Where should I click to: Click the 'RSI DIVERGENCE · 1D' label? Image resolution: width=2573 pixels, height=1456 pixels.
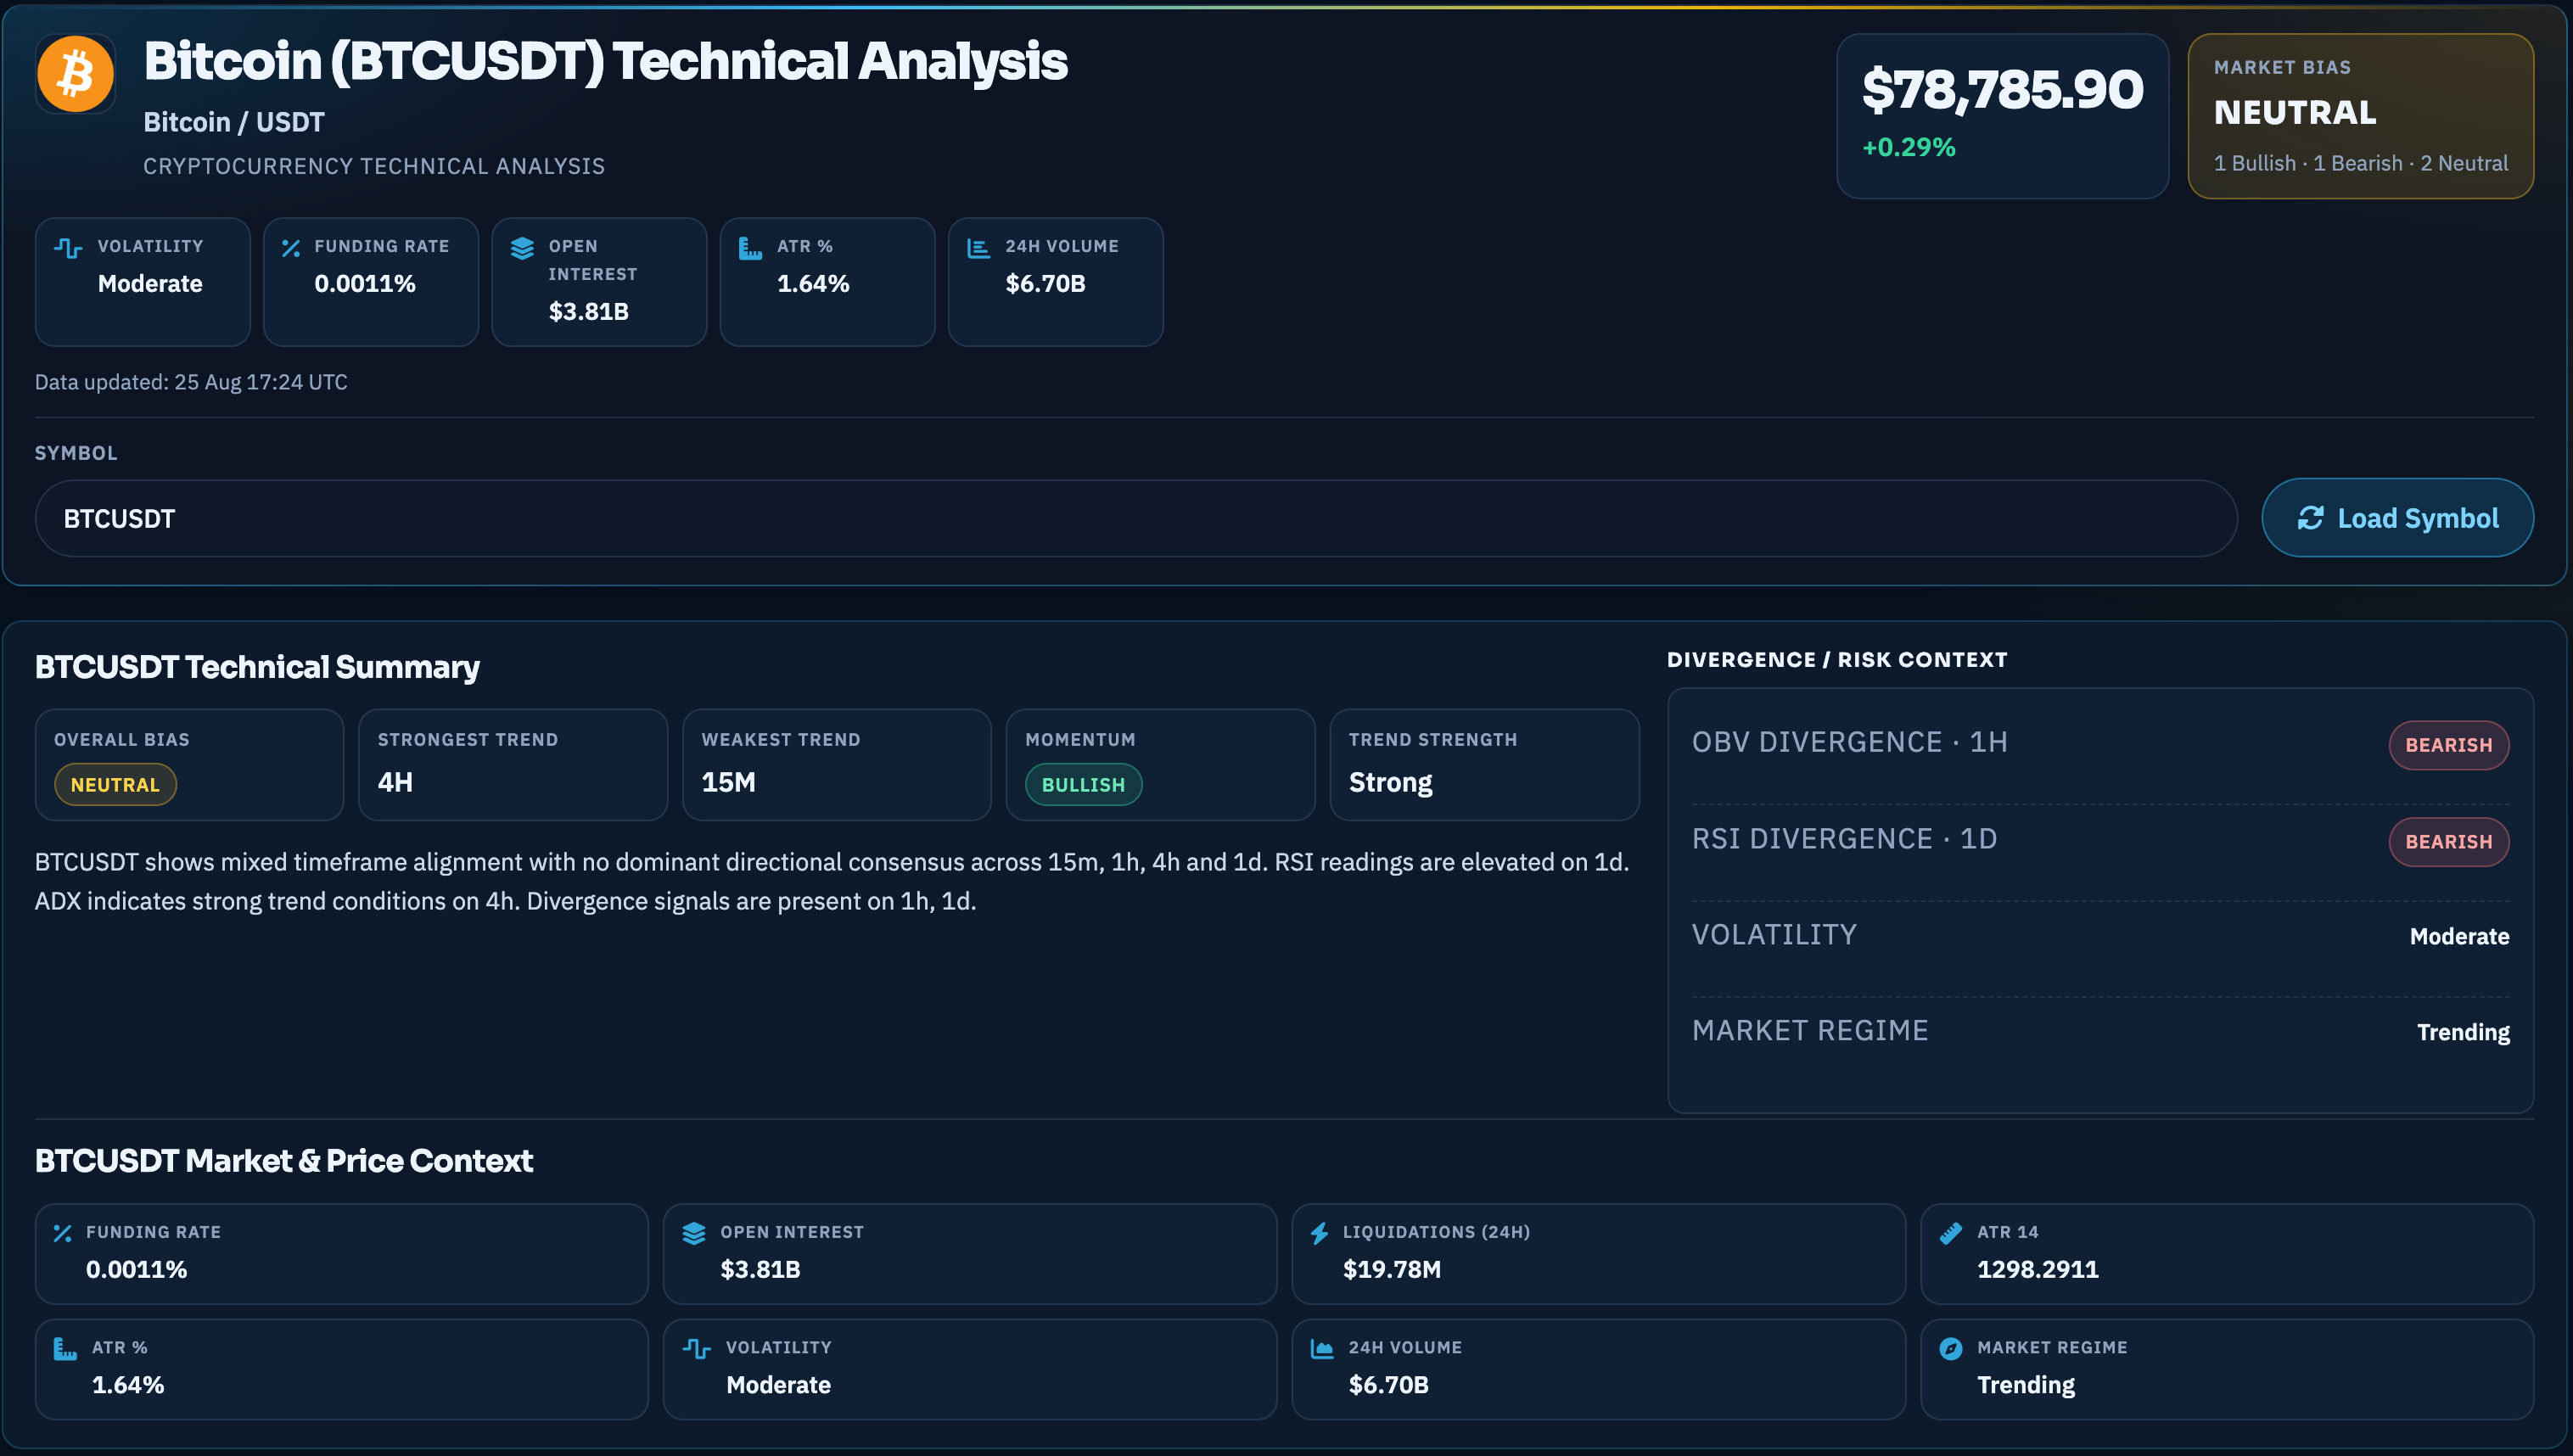pyautogui.click(x=1844, y=839)
